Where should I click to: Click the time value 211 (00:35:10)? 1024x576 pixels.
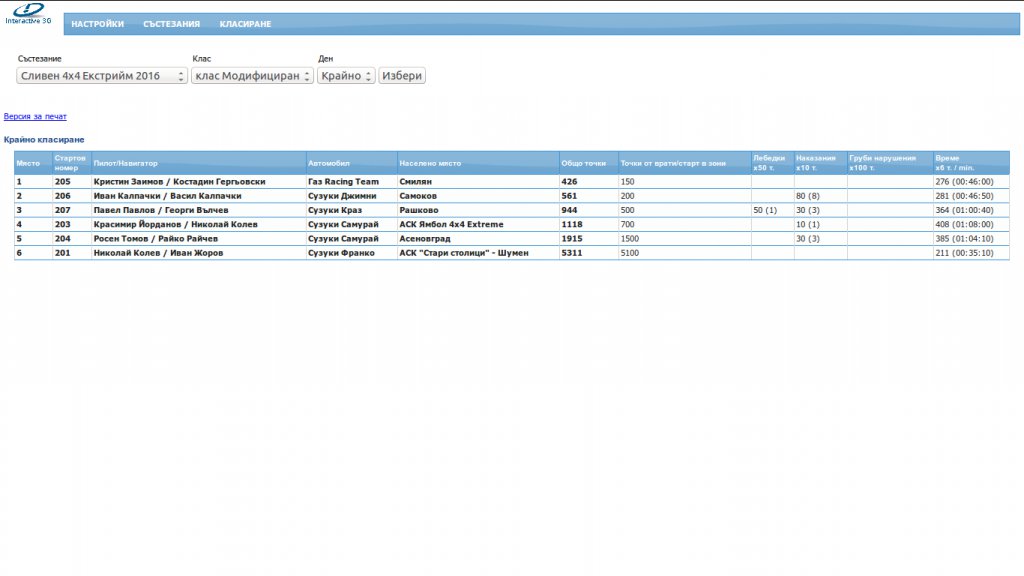[964, 253]
